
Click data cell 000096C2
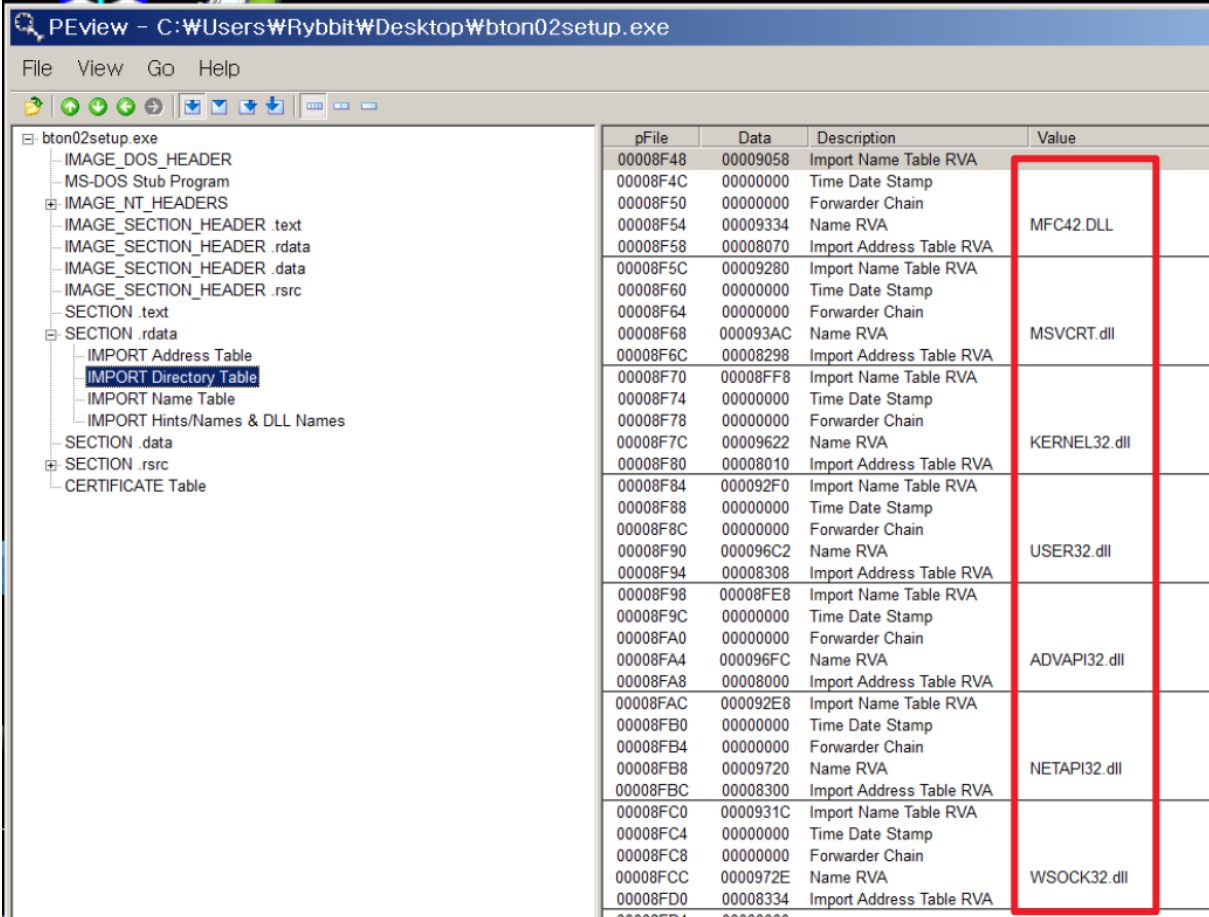click(755, 551)
